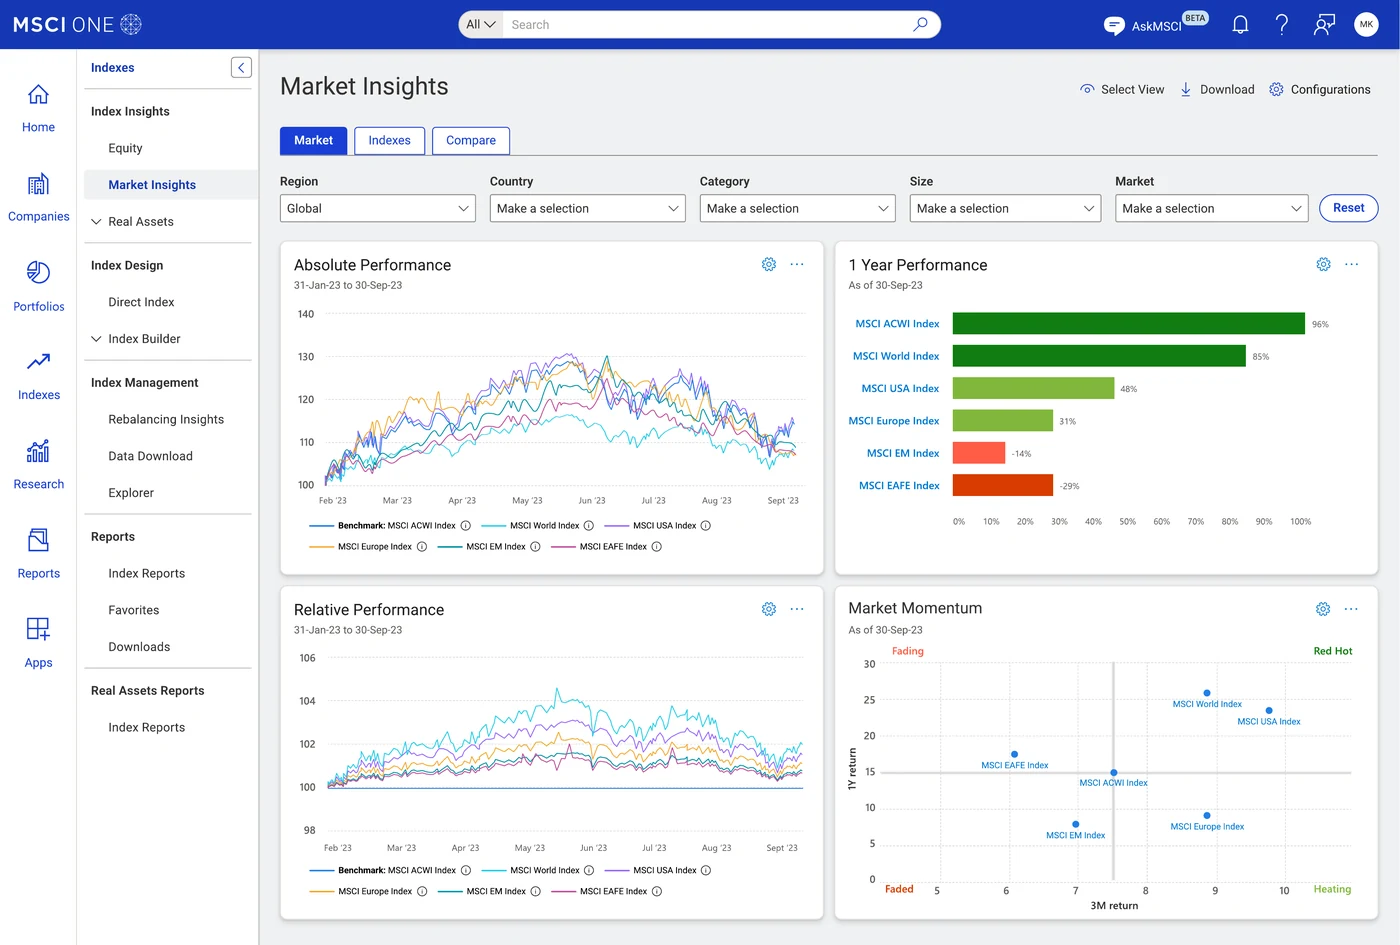Open the Market filter dropdown
The image size is (1400, 945).
click(1212, 208)
